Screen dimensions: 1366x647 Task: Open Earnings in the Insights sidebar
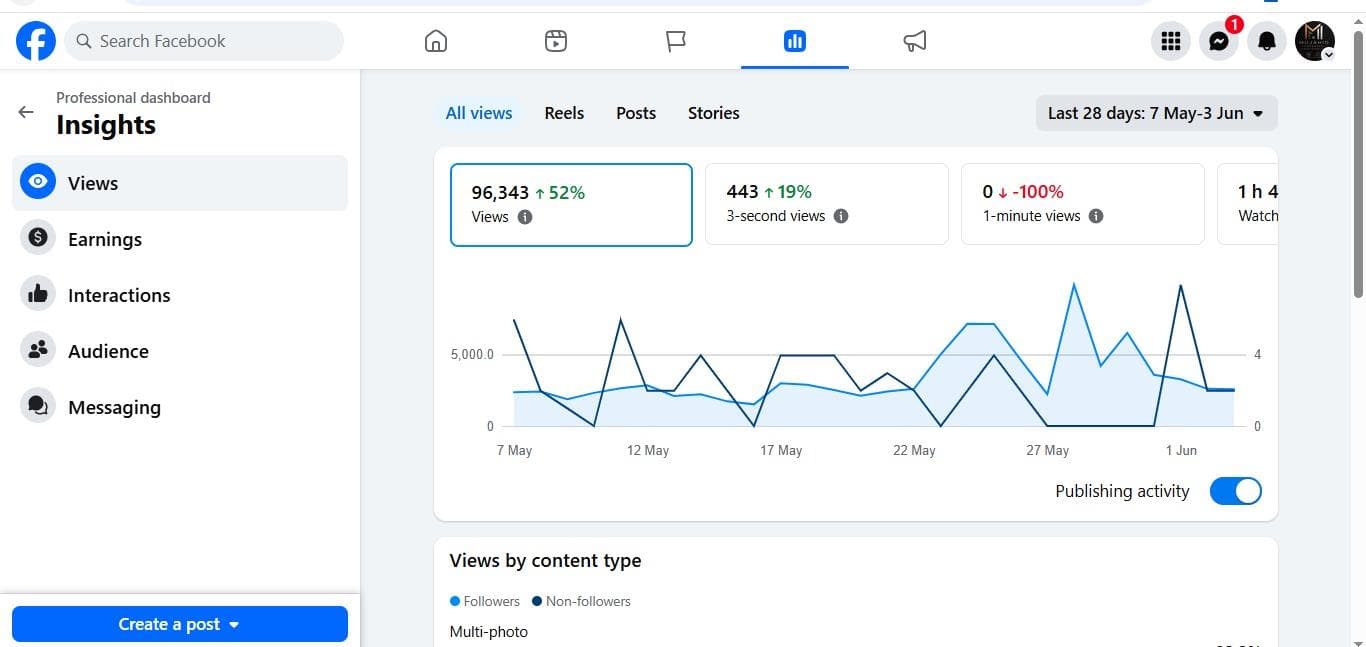(180, 239)
